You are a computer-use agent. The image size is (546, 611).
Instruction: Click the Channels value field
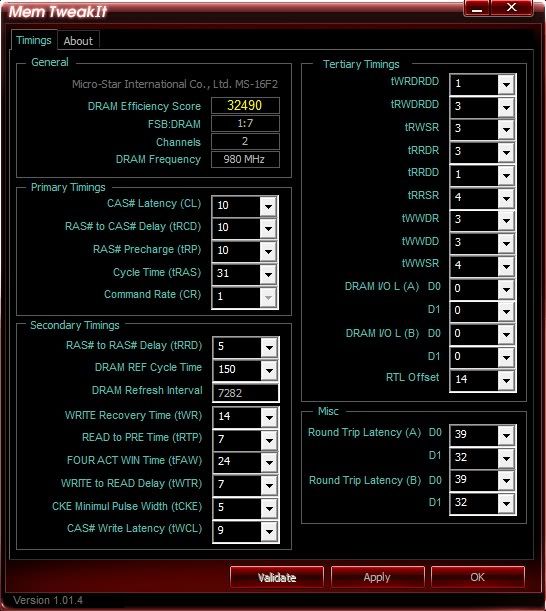coord(245,142)
